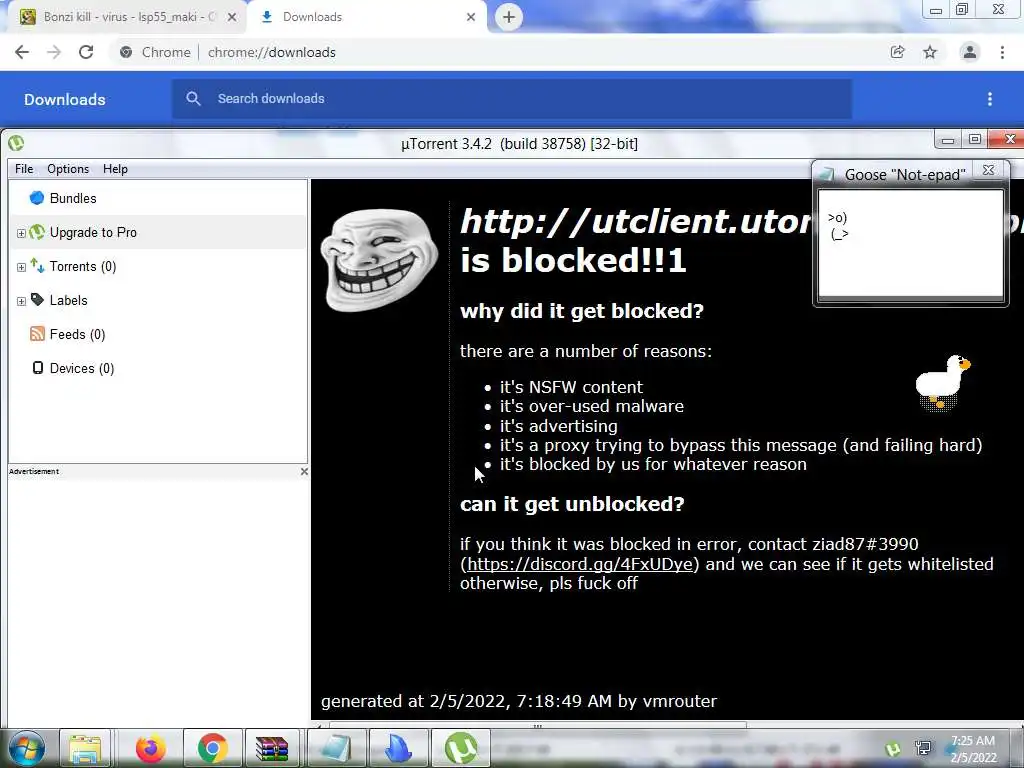1024x768 pixels.
Task: Open the discord.gg/4FxUDye link
Action: (x=580, y=564)
